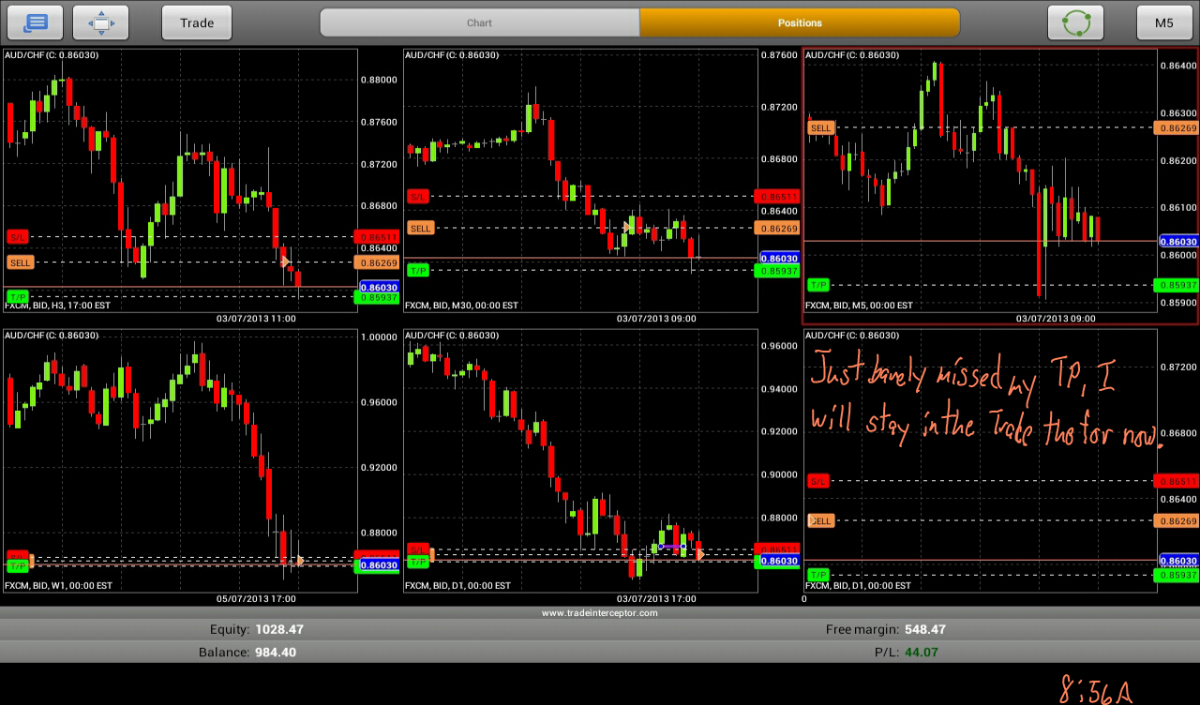Select the orange SELL marker on M5 chart

coord(821,127)
